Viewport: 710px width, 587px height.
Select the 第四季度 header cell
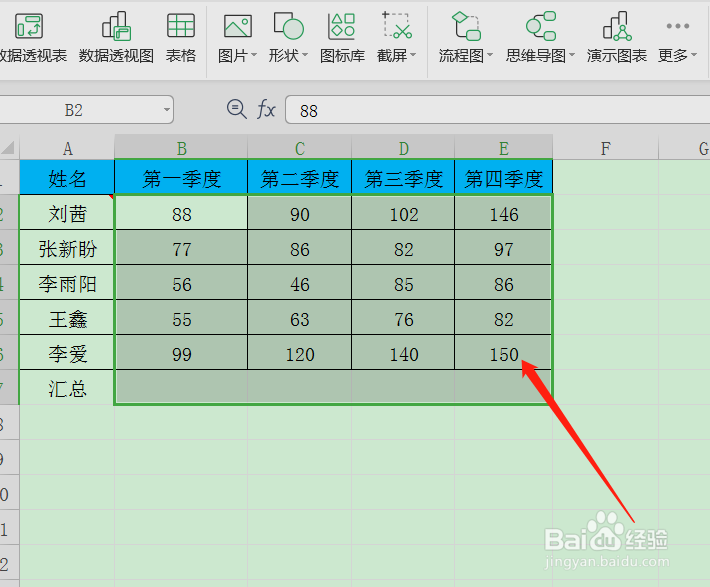pos(504,178)
